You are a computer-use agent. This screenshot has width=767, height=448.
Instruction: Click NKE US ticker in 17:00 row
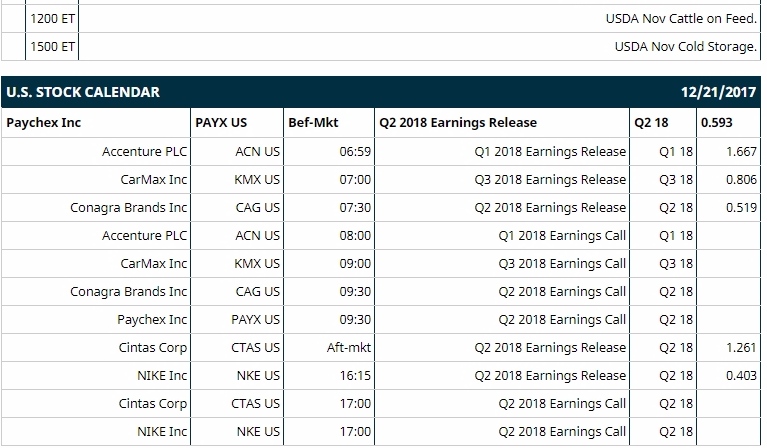coord(258,431)
